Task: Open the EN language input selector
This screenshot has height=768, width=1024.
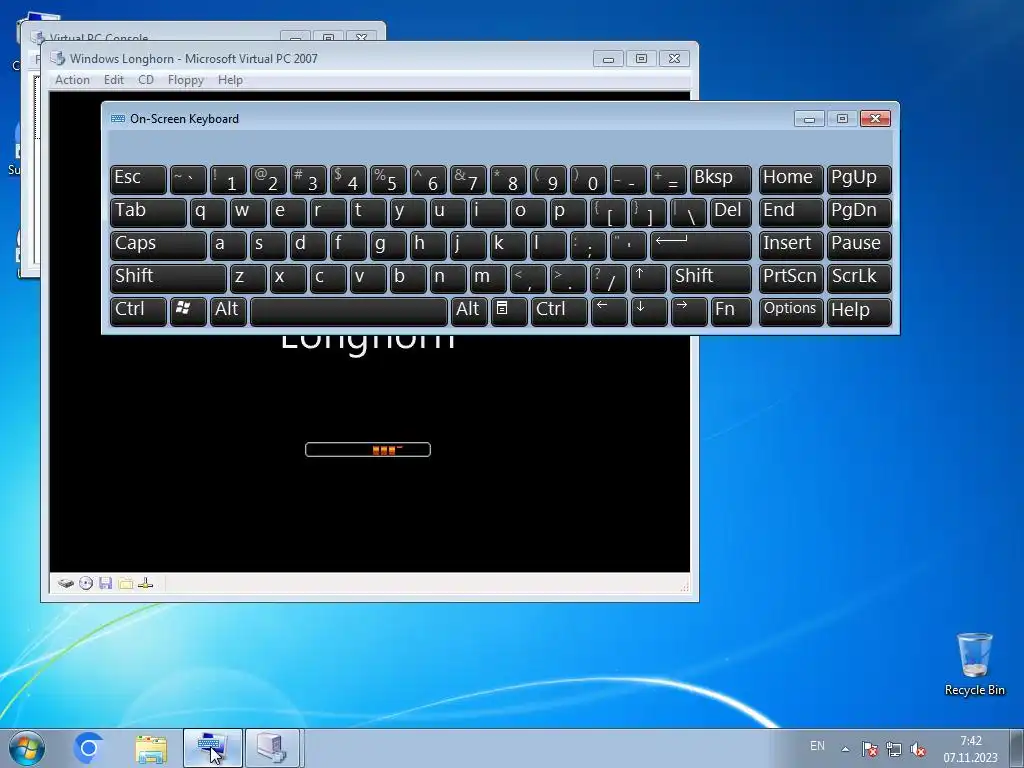Action: (x=817, y=746)
